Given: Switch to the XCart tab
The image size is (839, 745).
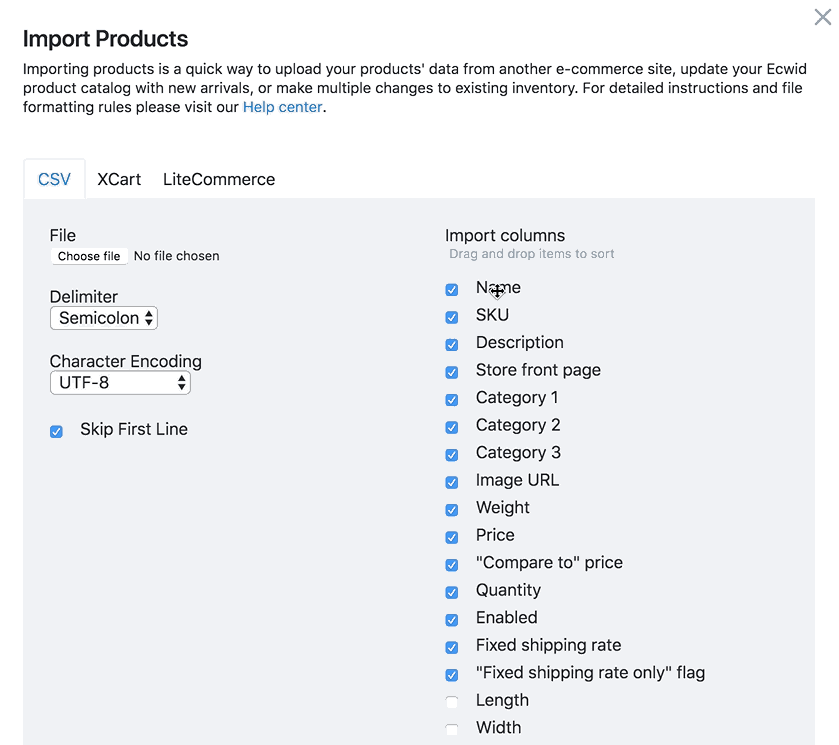Looking at the screenshot, I should [x=119, y=180].
